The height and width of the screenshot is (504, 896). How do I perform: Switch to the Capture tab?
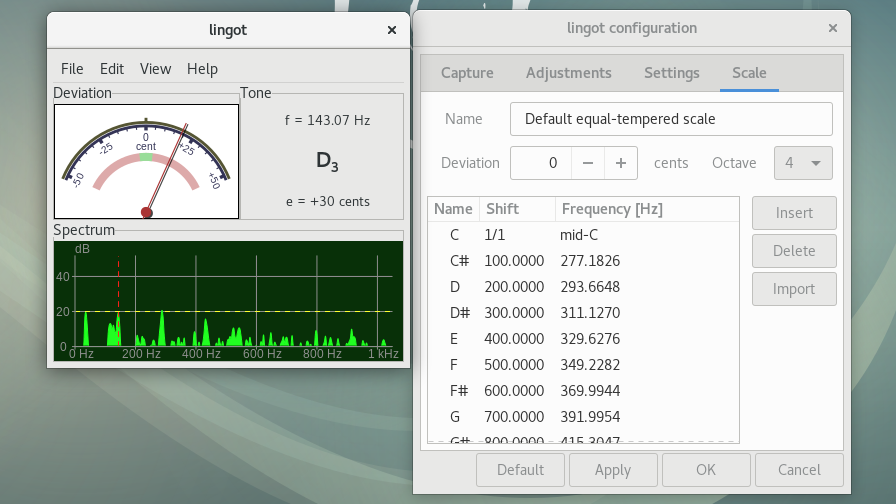point(467,73)
